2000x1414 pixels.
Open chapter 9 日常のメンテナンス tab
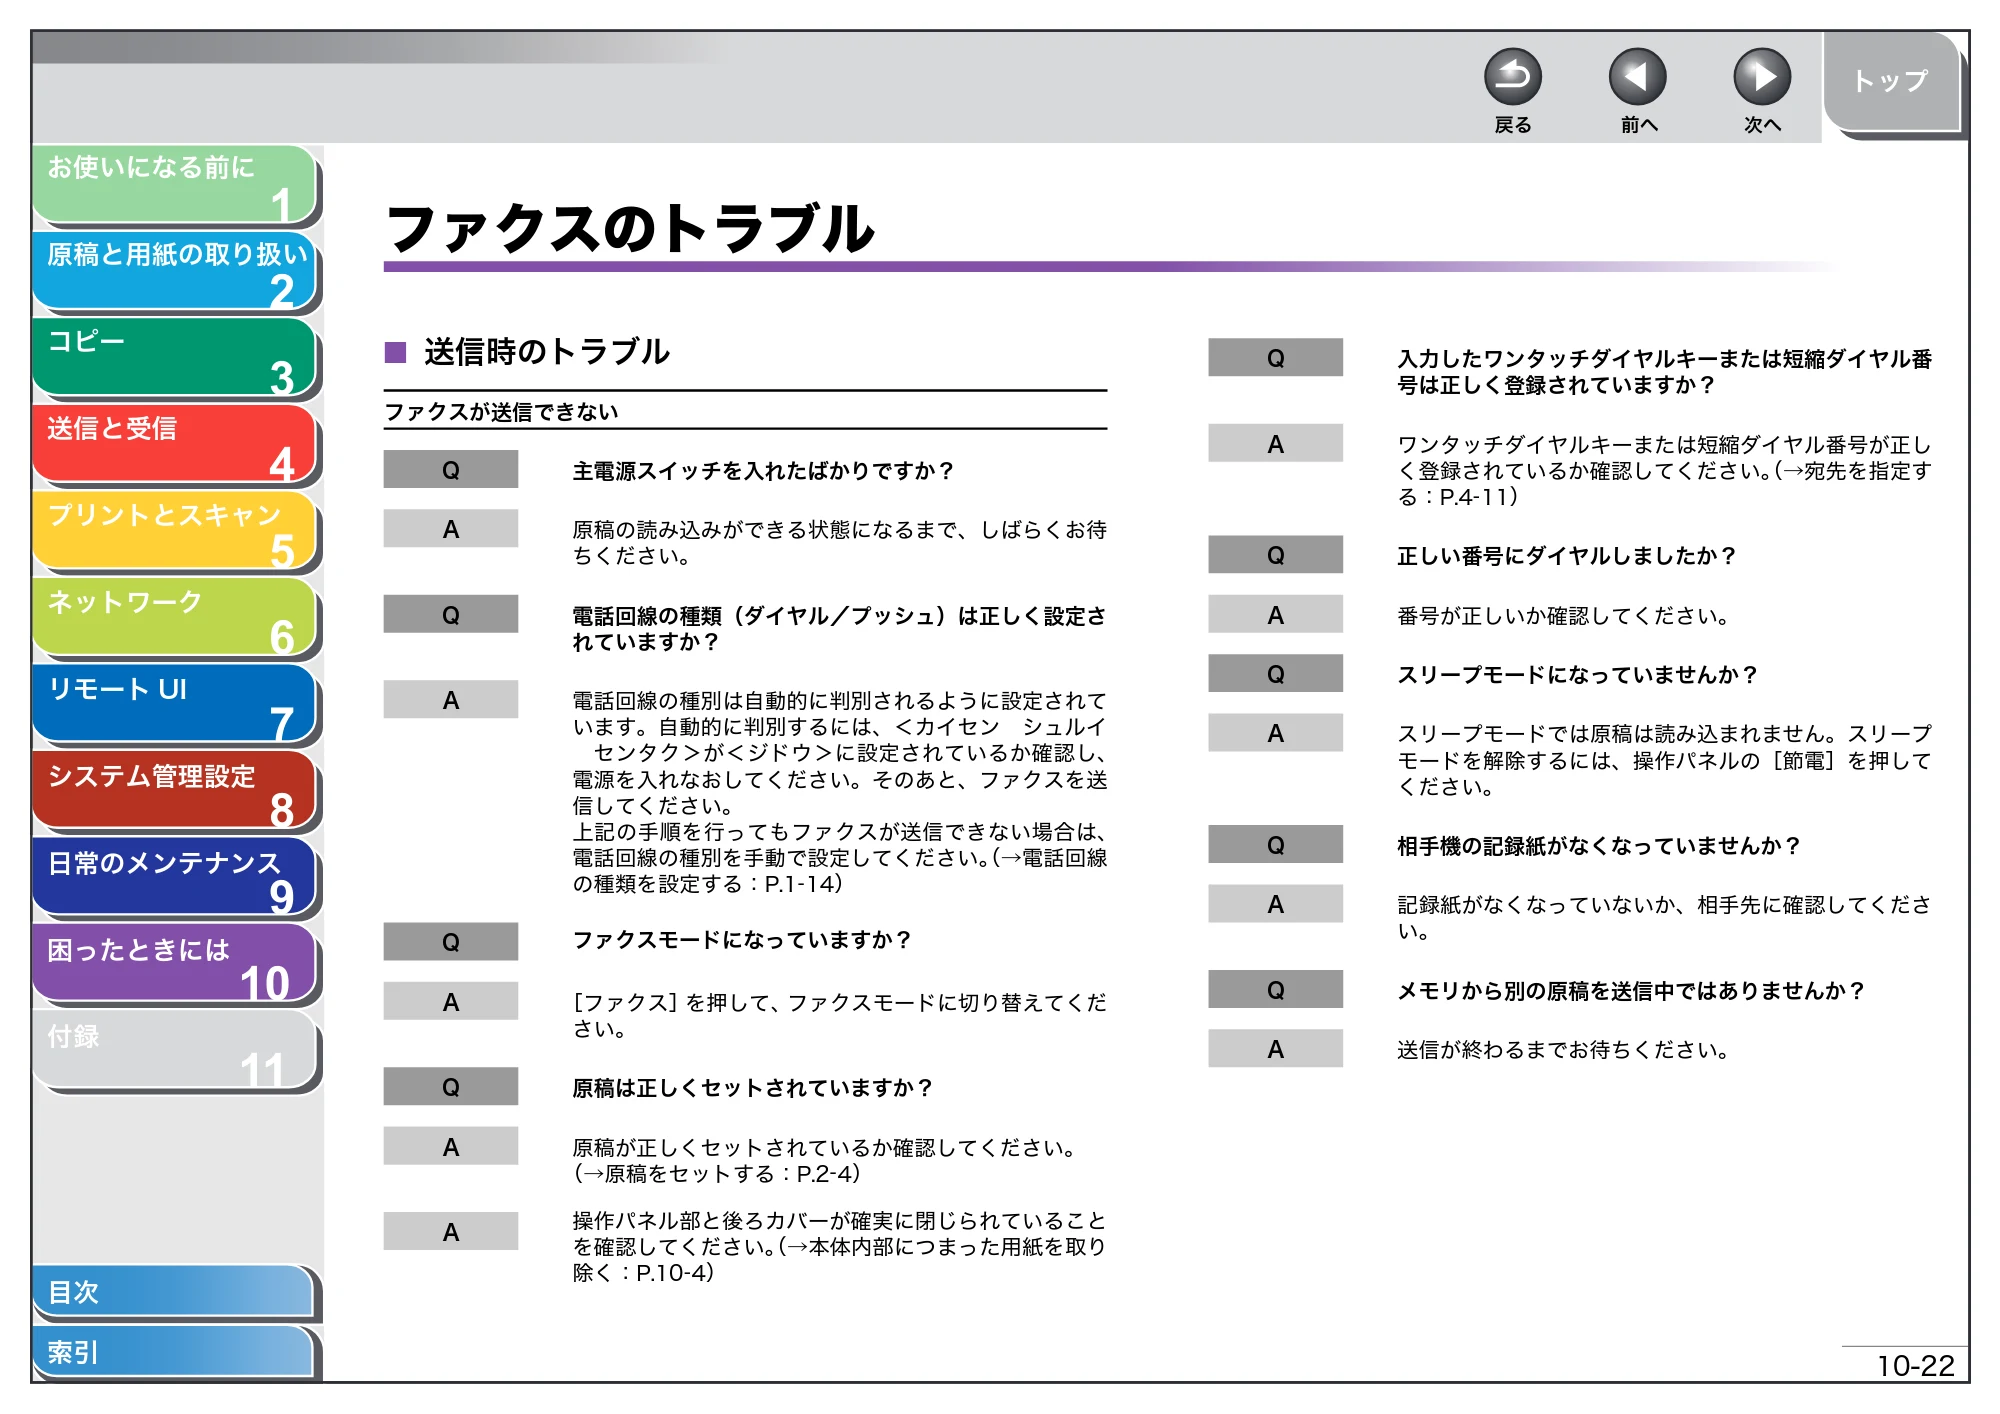[x=175, y=878]
